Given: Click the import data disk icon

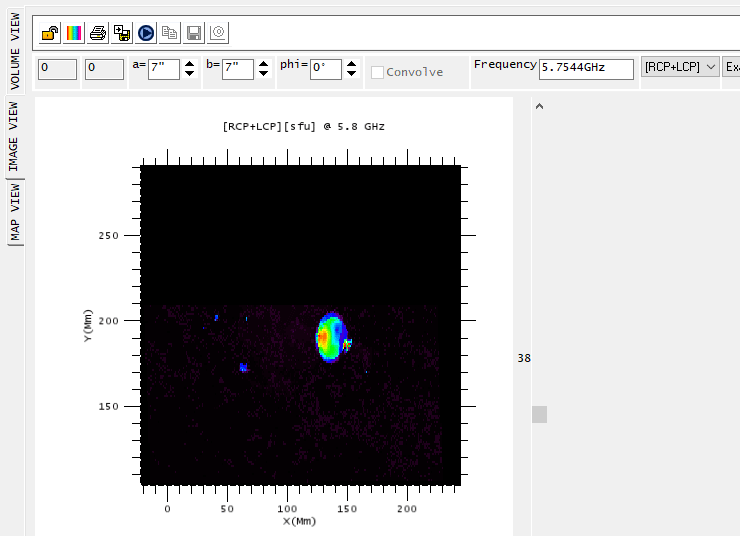Looking at the screenshot, I should (x=122, y=33).
